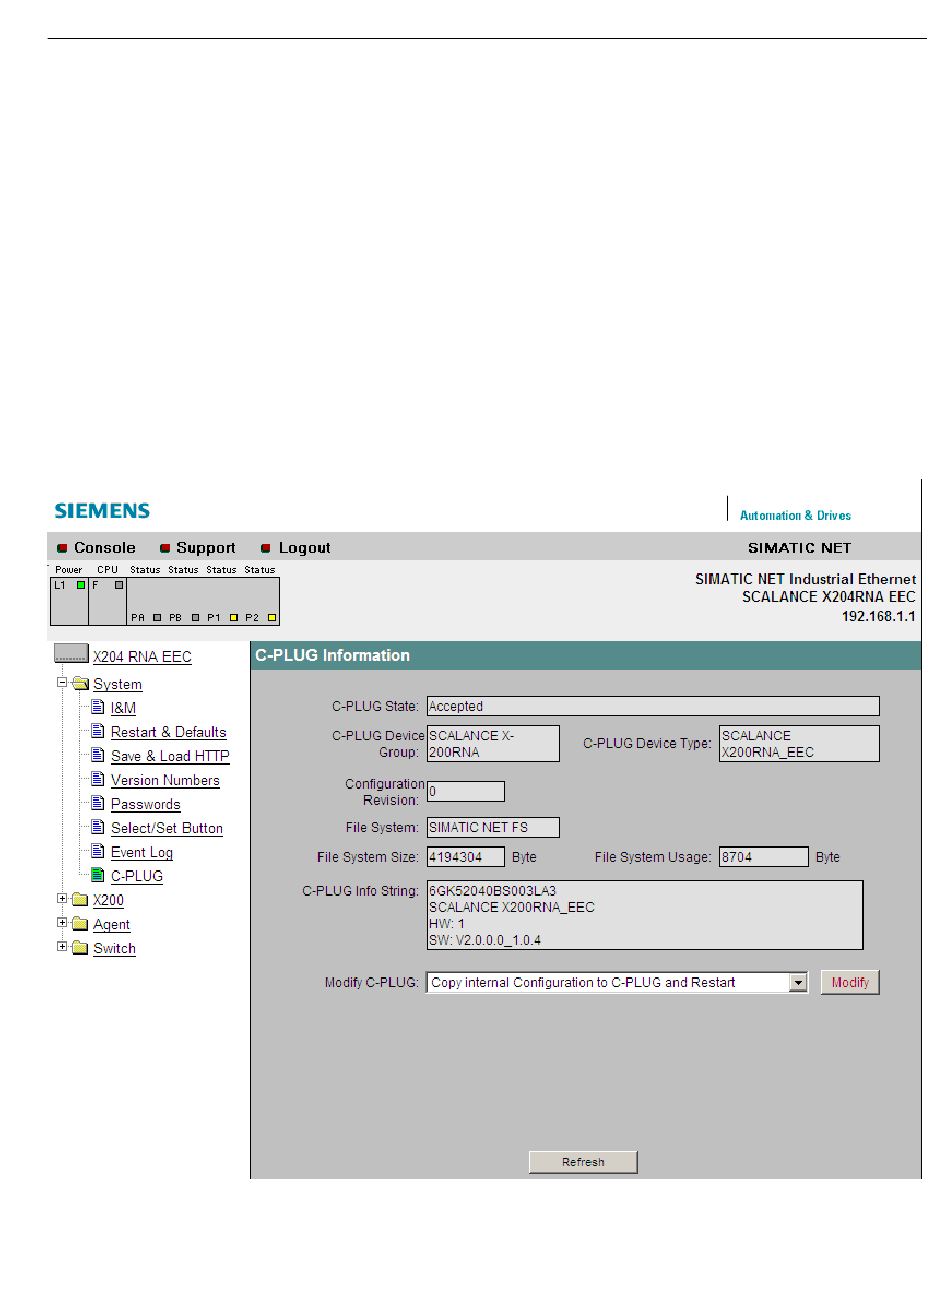Viewport: 950px width, 1301px height.
Task: Click the P1 port status LED
Action: click(234, 617)
